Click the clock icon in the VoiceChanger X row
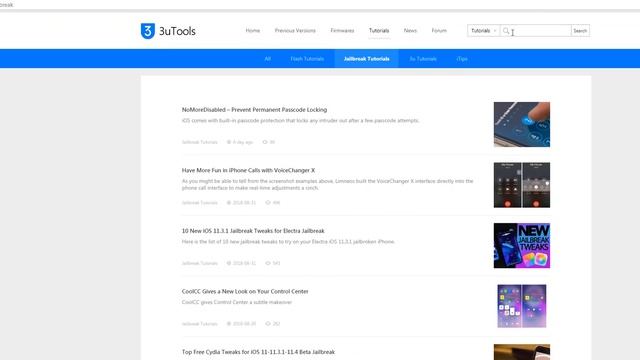 (x=229, y=202)
